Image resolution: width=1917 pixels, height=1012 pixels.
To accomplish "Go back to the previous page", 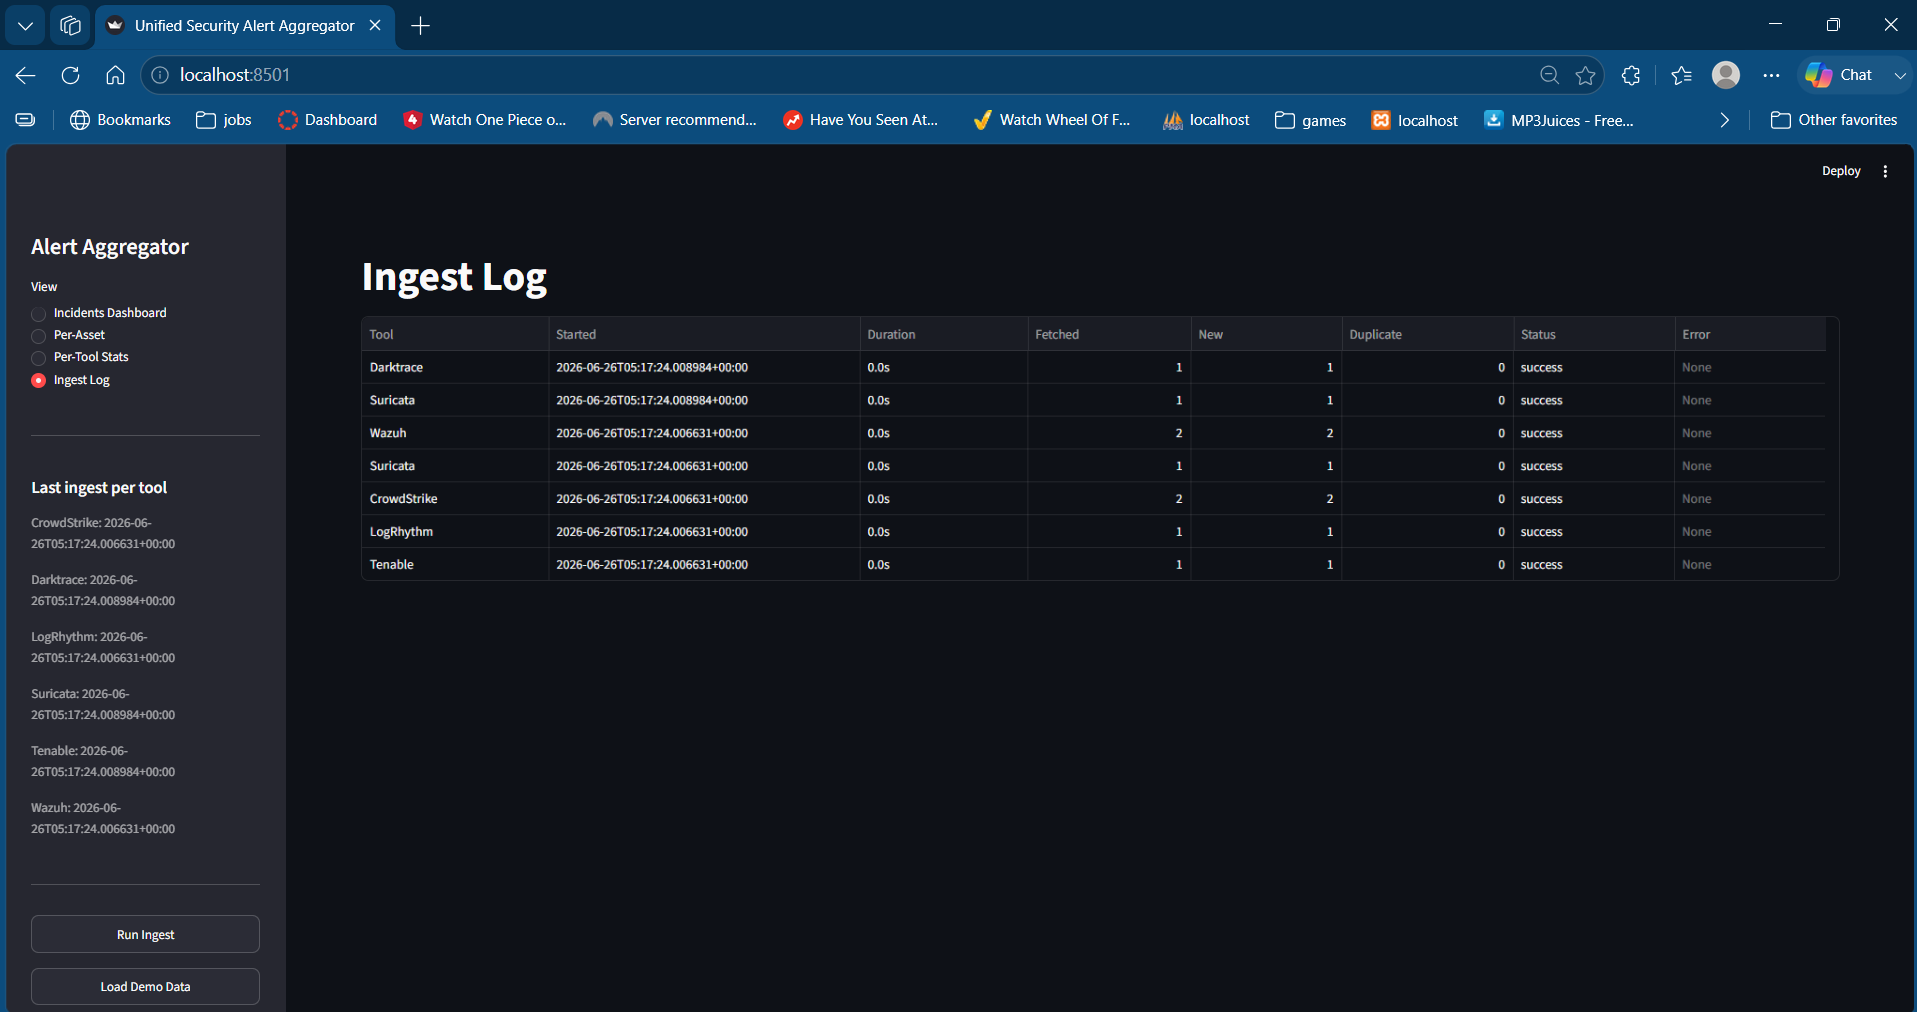I will pos(26,75).
